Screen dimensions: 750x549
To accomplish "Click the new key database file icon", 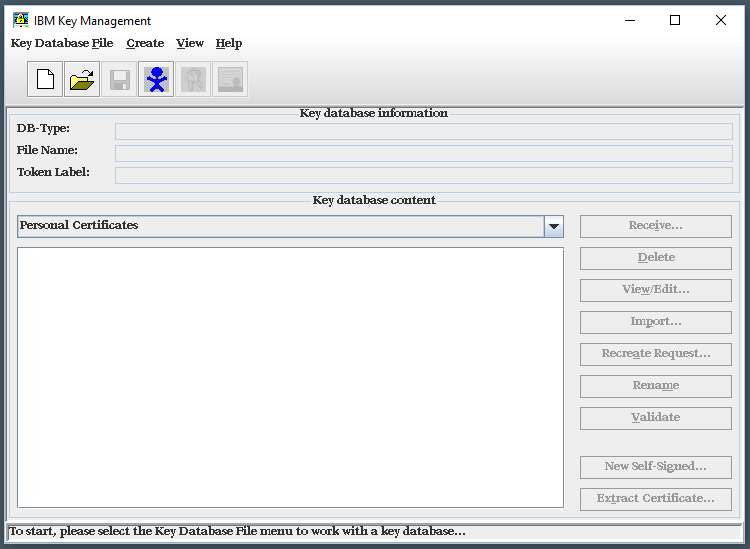I will [x=45, y=79].
